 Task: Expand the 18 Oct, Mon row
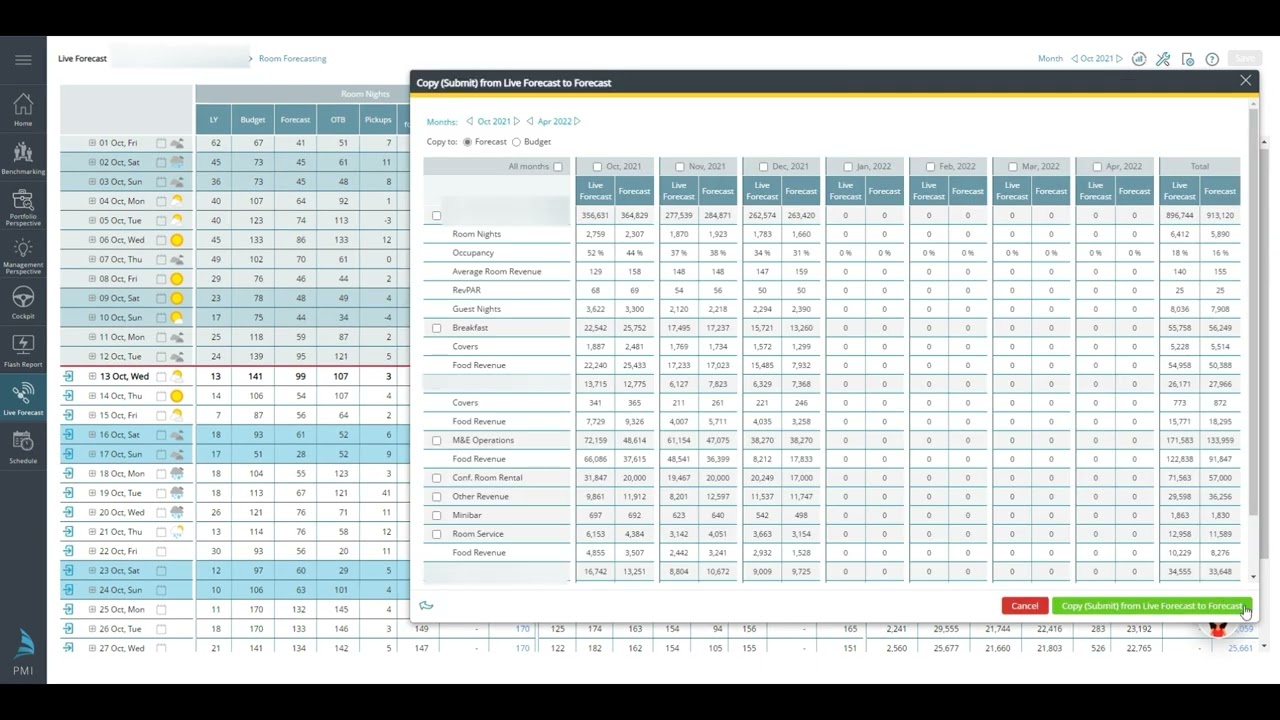tap(92, 474)
